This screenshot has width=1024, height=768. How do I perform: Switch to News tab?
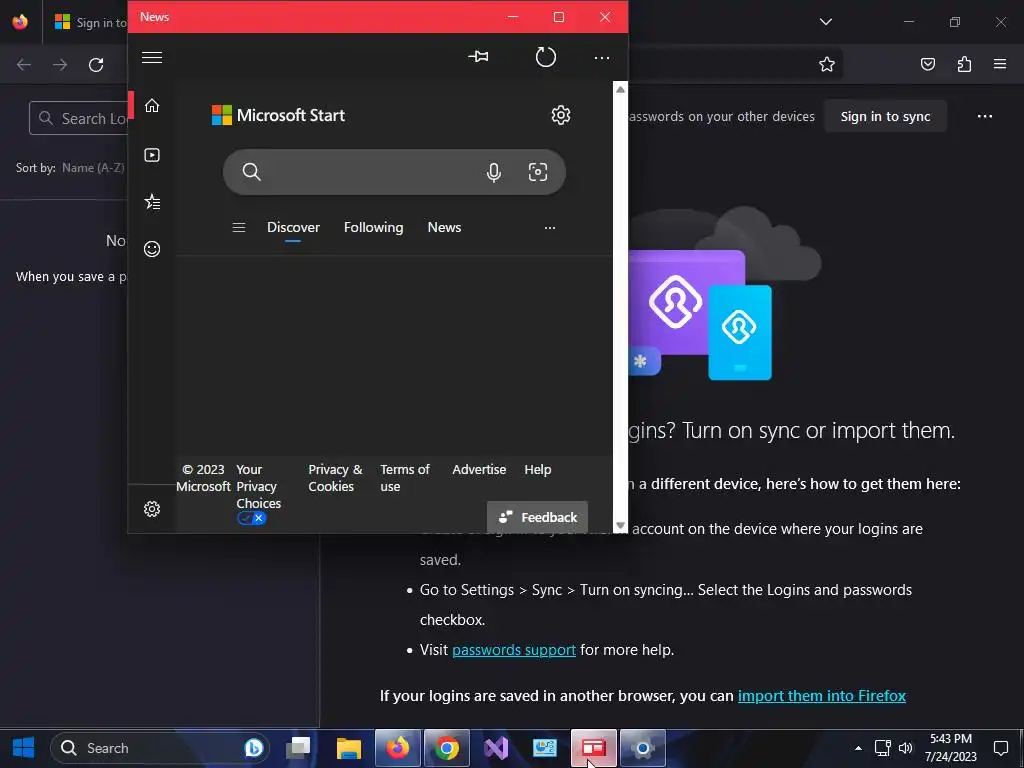click(x=444, y=227)
